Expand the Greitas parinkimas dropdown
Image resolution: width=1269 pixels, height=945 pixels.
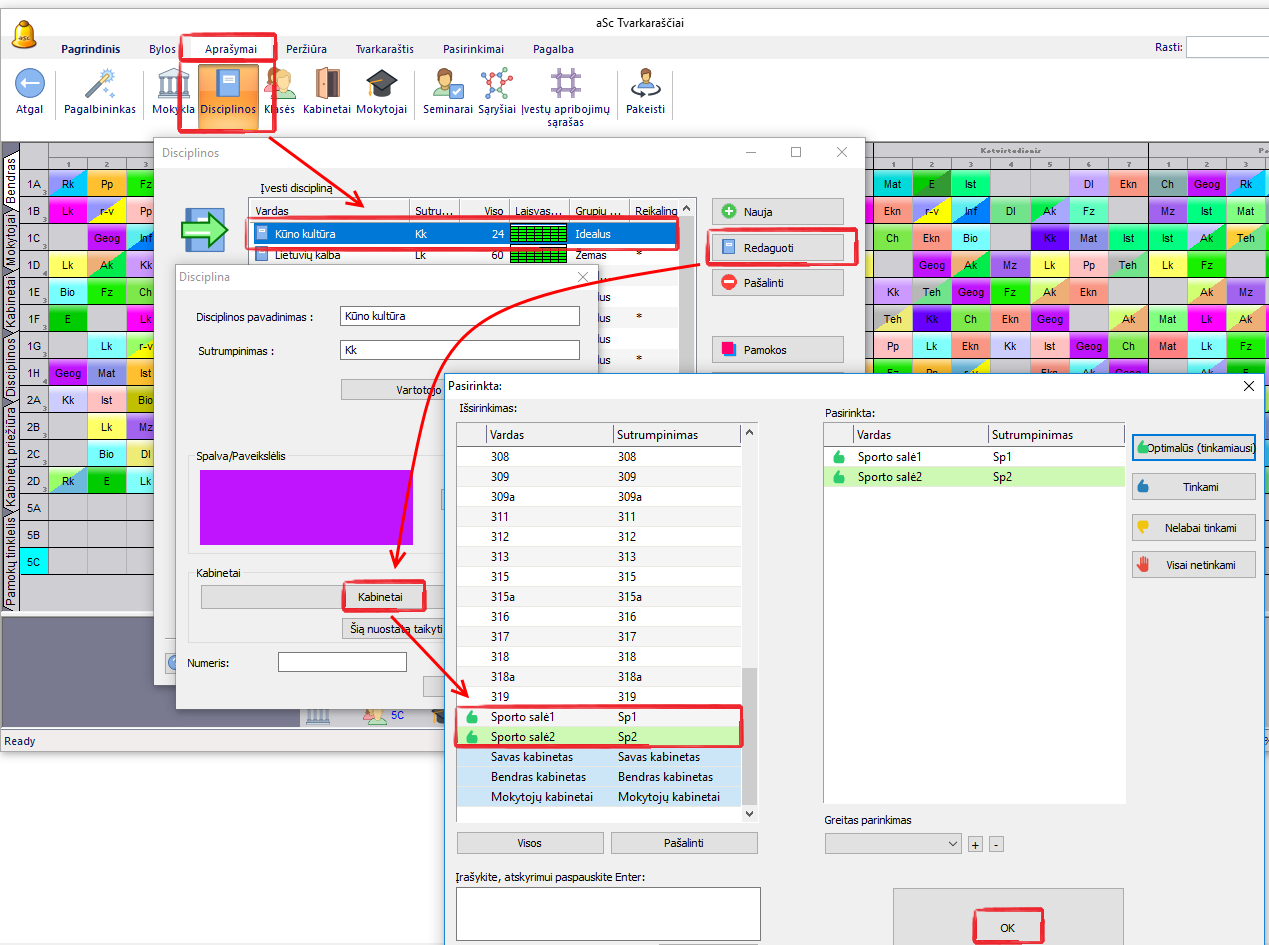point(893,844)
